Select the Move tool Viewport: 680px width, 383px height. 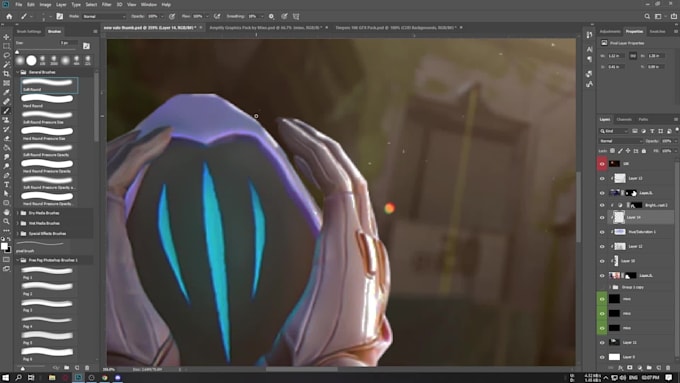point(6,37)
